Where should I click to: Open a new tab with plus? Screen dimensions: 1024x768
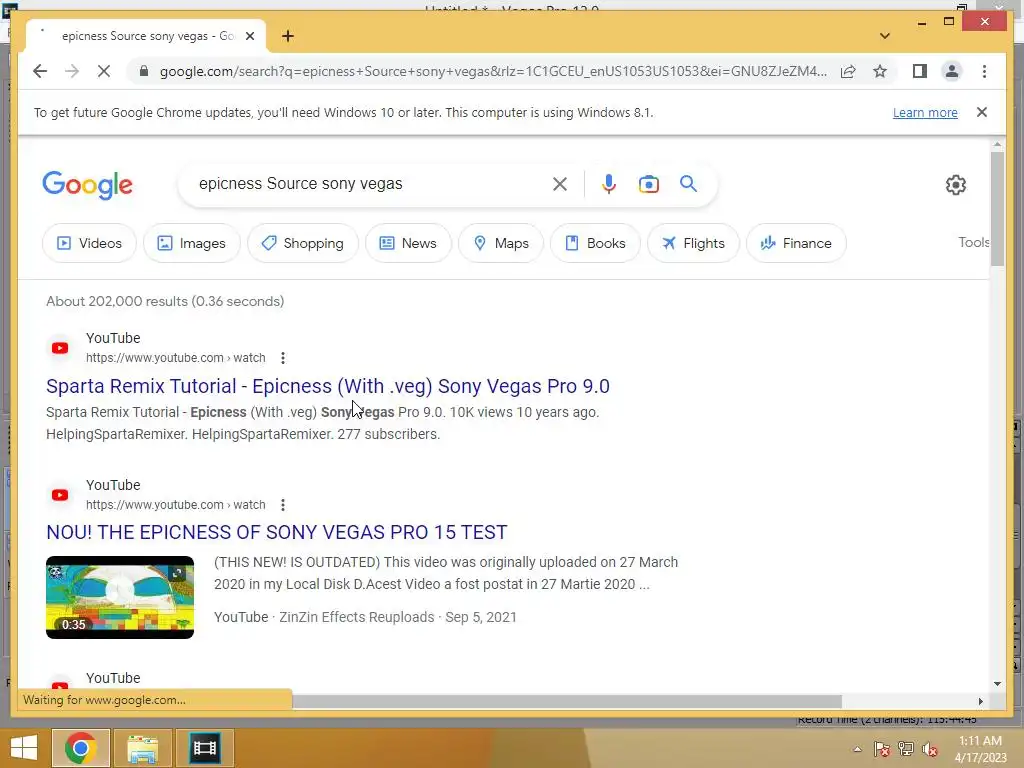[288, 36]
